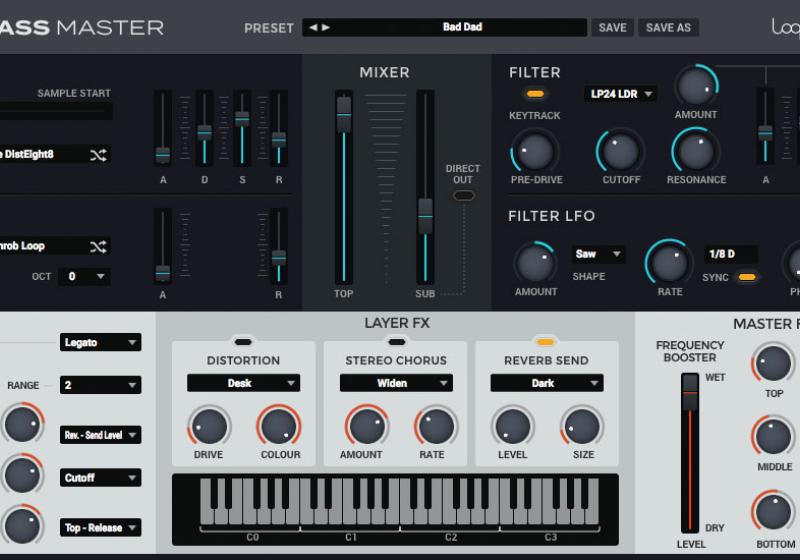Click the Distortion DRIVE knob

pos(209,427)
